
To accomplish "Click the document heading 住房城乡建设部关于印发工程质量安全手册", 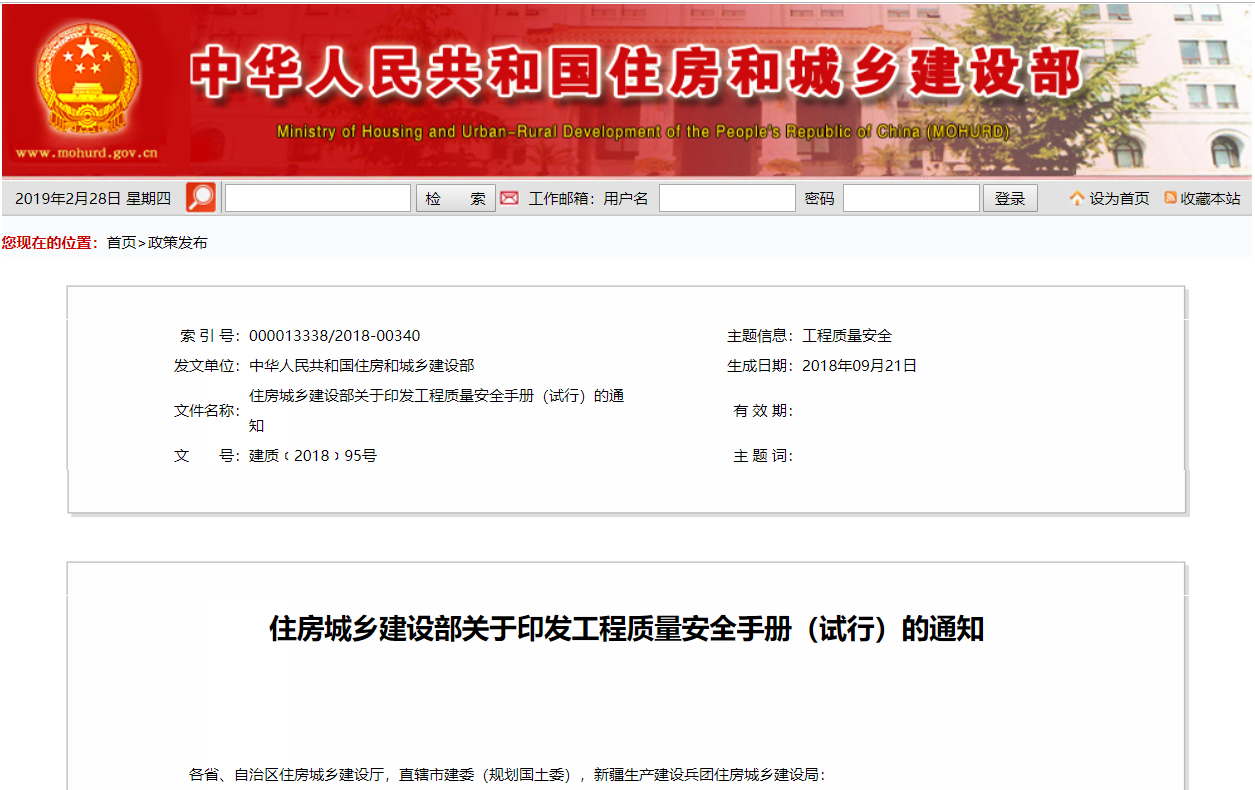I will tap(626, 629).
